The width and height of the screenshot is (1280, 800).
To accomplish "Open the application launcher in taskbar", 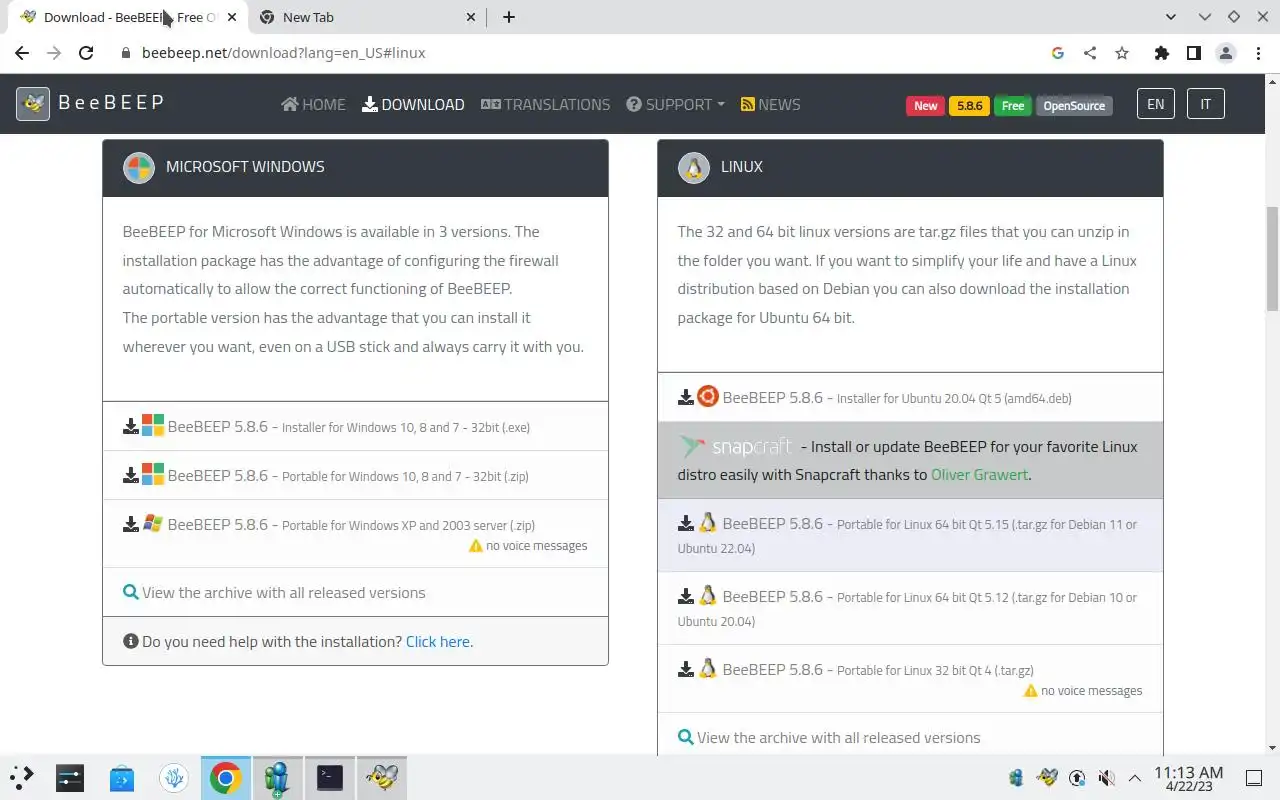I will 22,777.
